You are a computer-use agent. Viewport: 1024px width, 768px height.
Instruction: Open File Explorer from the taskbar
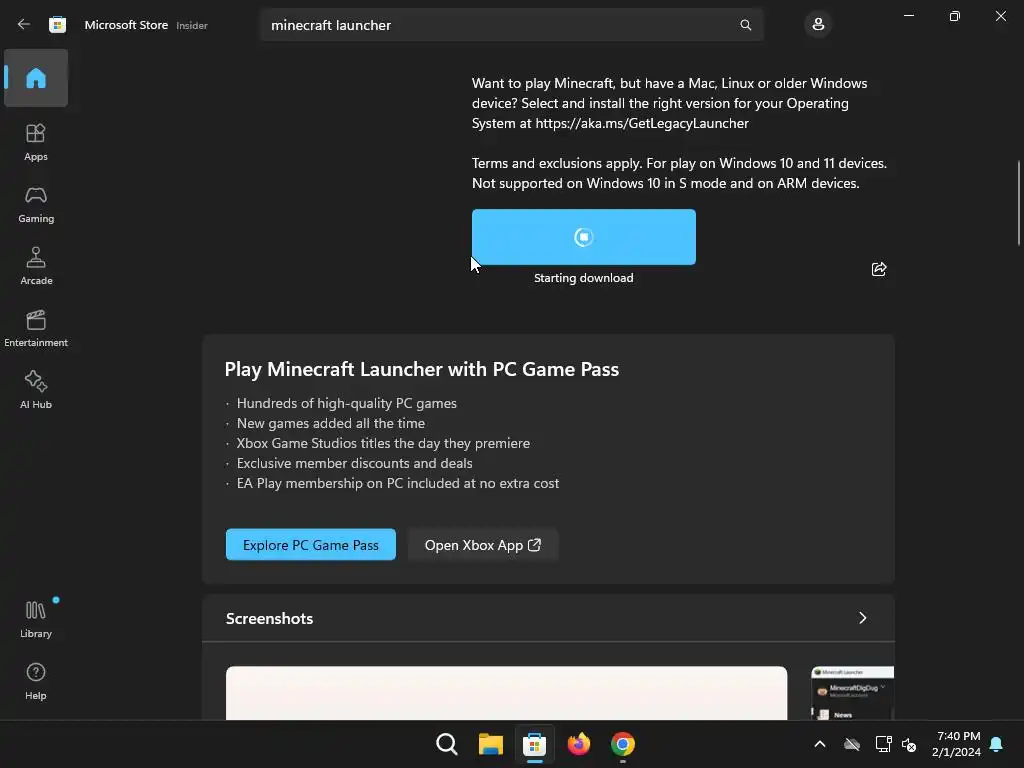(490, 744)
